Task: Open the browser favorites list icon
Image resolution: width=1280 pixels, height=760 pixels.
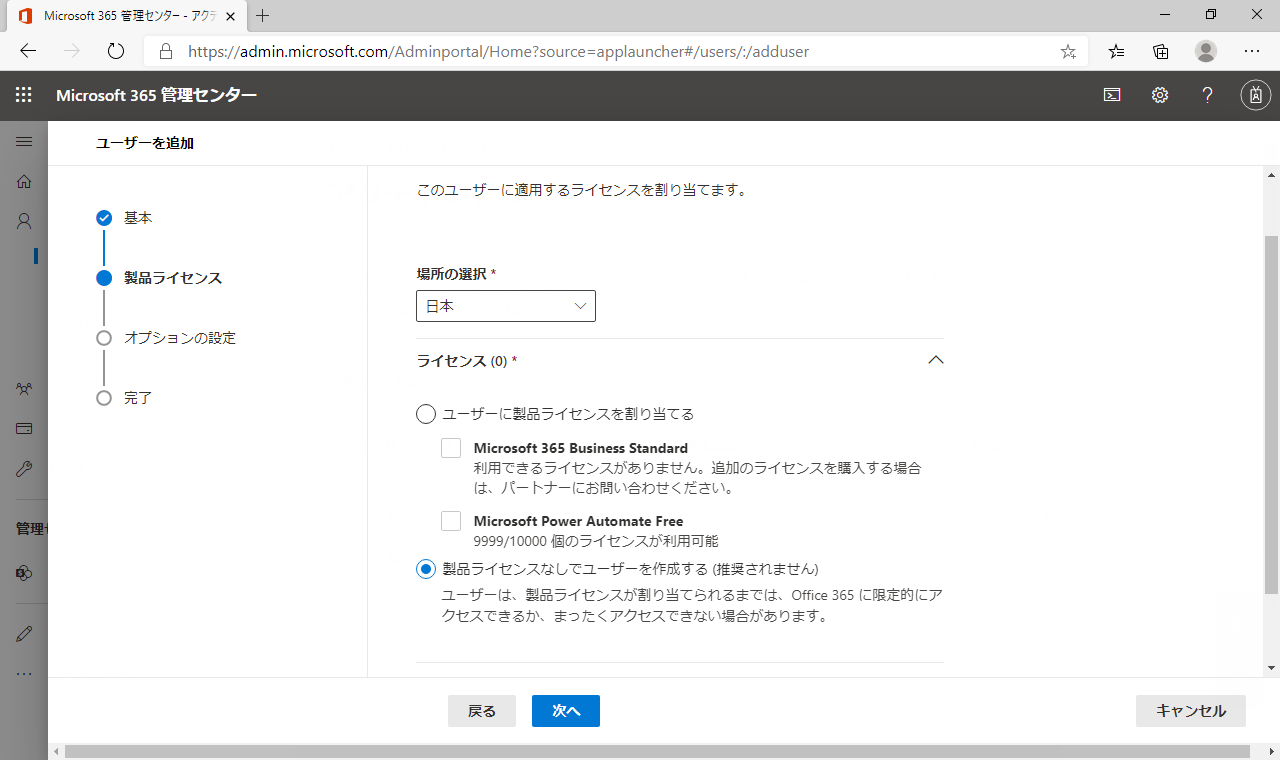Action: pos(1117,51)
